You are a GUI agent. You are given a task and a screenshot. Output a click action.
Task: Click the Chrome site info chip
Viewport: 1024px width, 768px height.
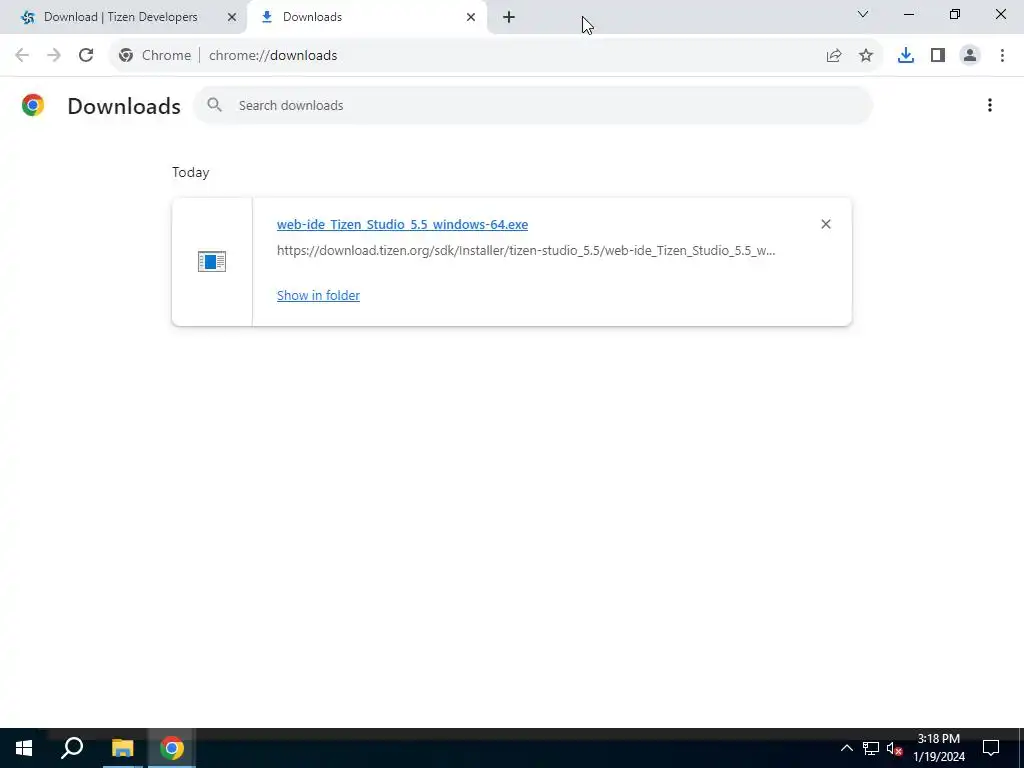point(155,56)
